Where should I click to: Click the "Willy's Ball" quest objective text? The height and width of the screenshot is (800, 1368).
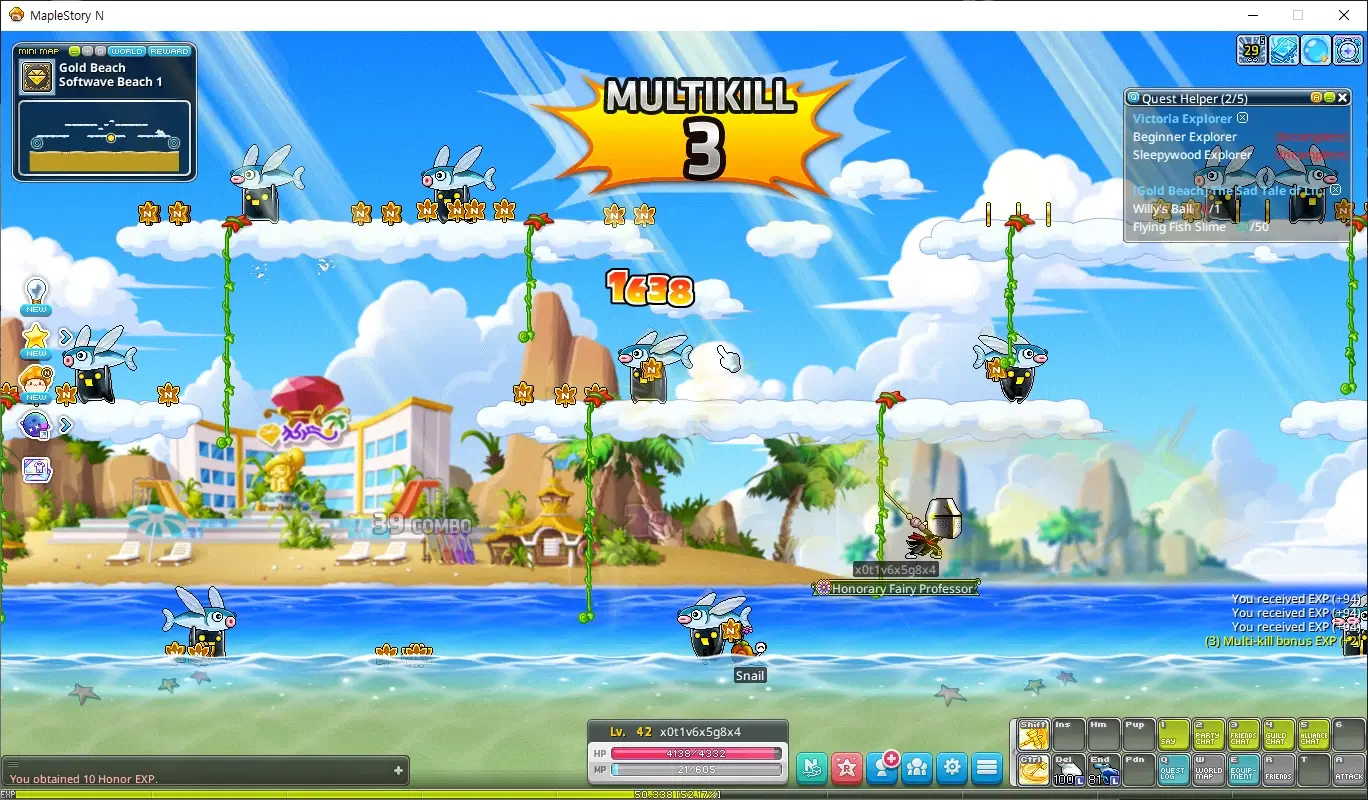tap(1163, 209)
